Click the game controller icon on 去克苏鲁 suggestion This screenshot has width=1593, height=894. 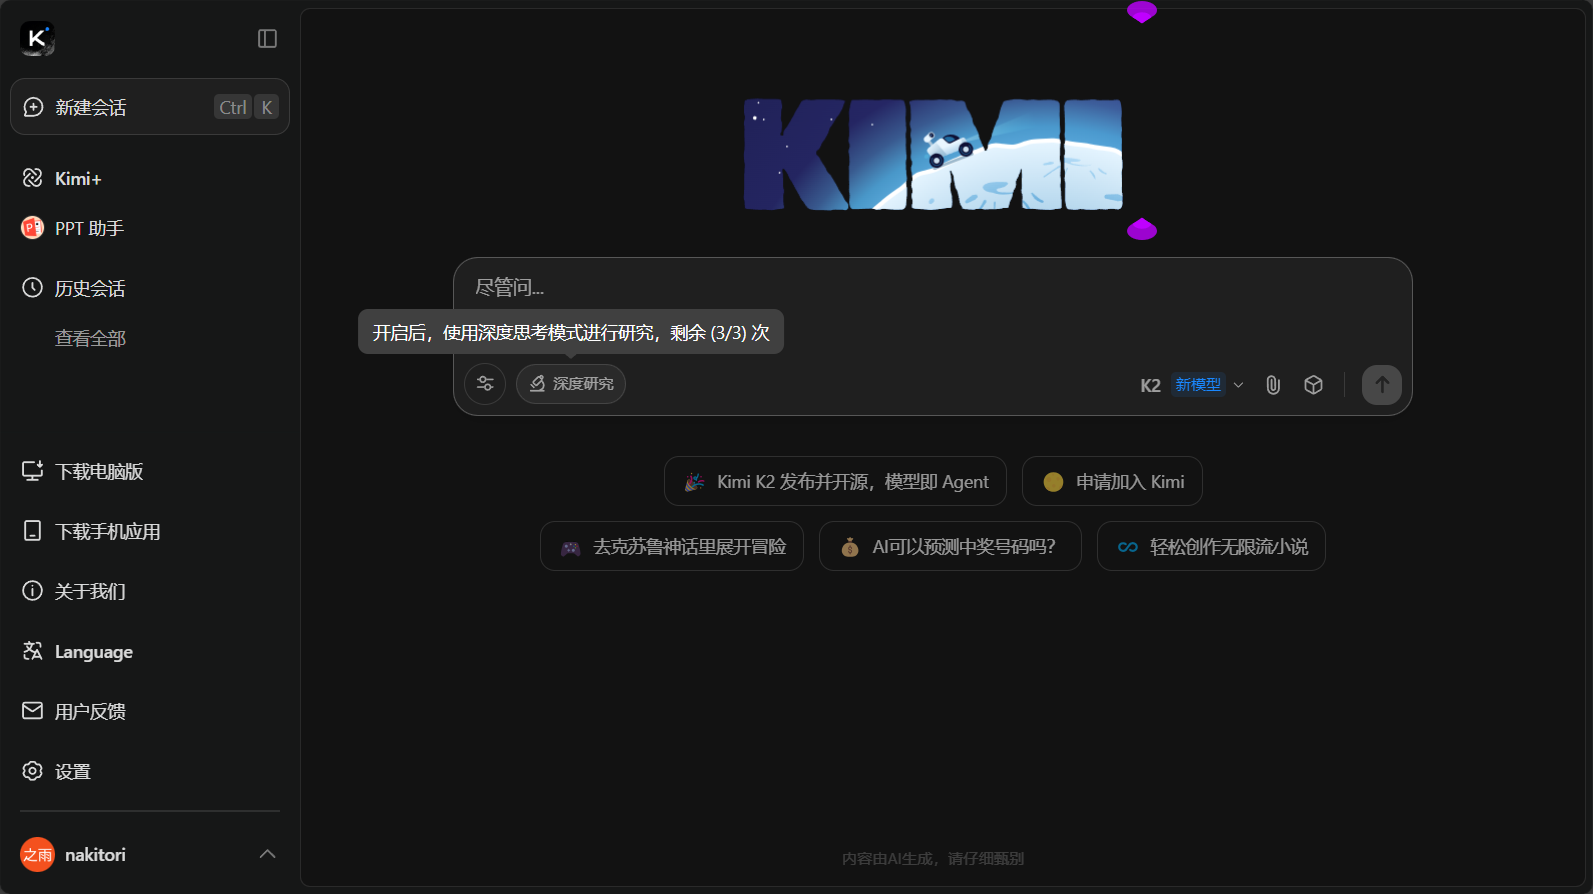coord(570,548)
